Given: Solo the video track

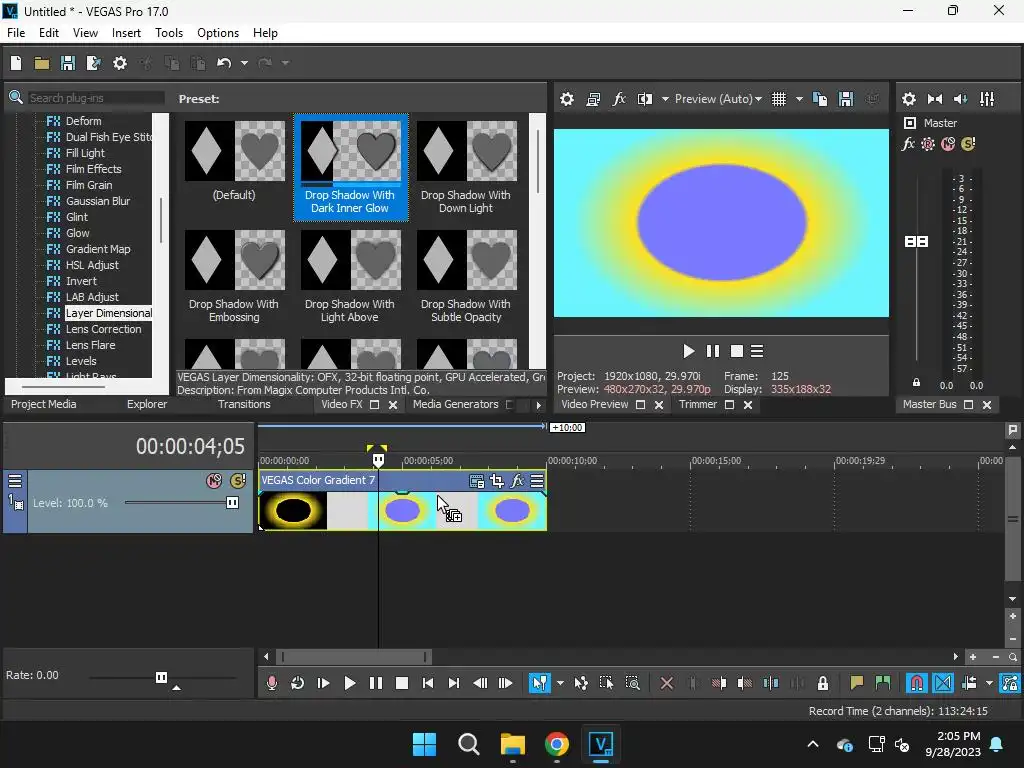Looking at the screenshot, I should [x=238, y=481].
